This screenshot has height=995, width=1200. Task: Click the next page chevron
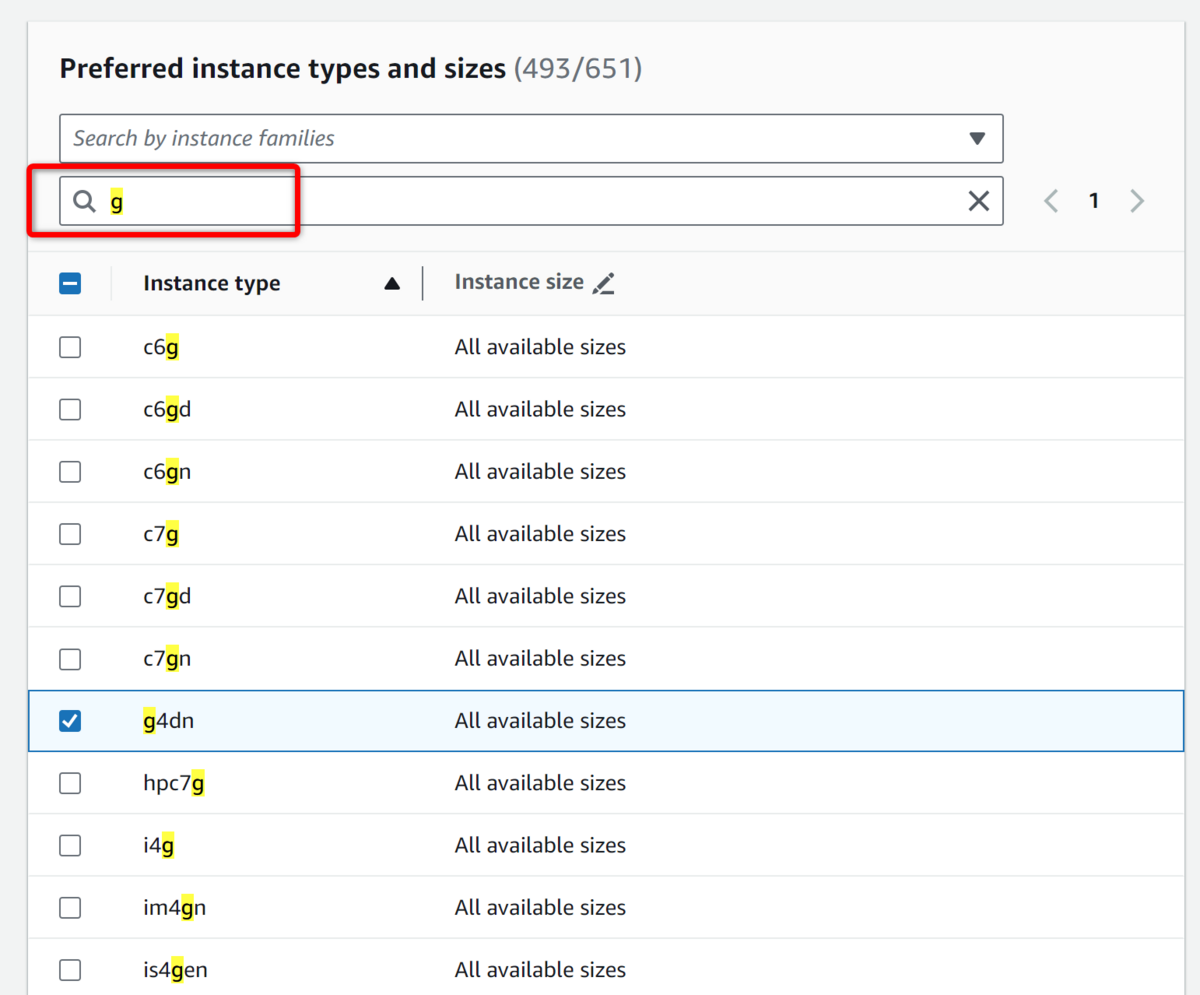click(1137, 201)
